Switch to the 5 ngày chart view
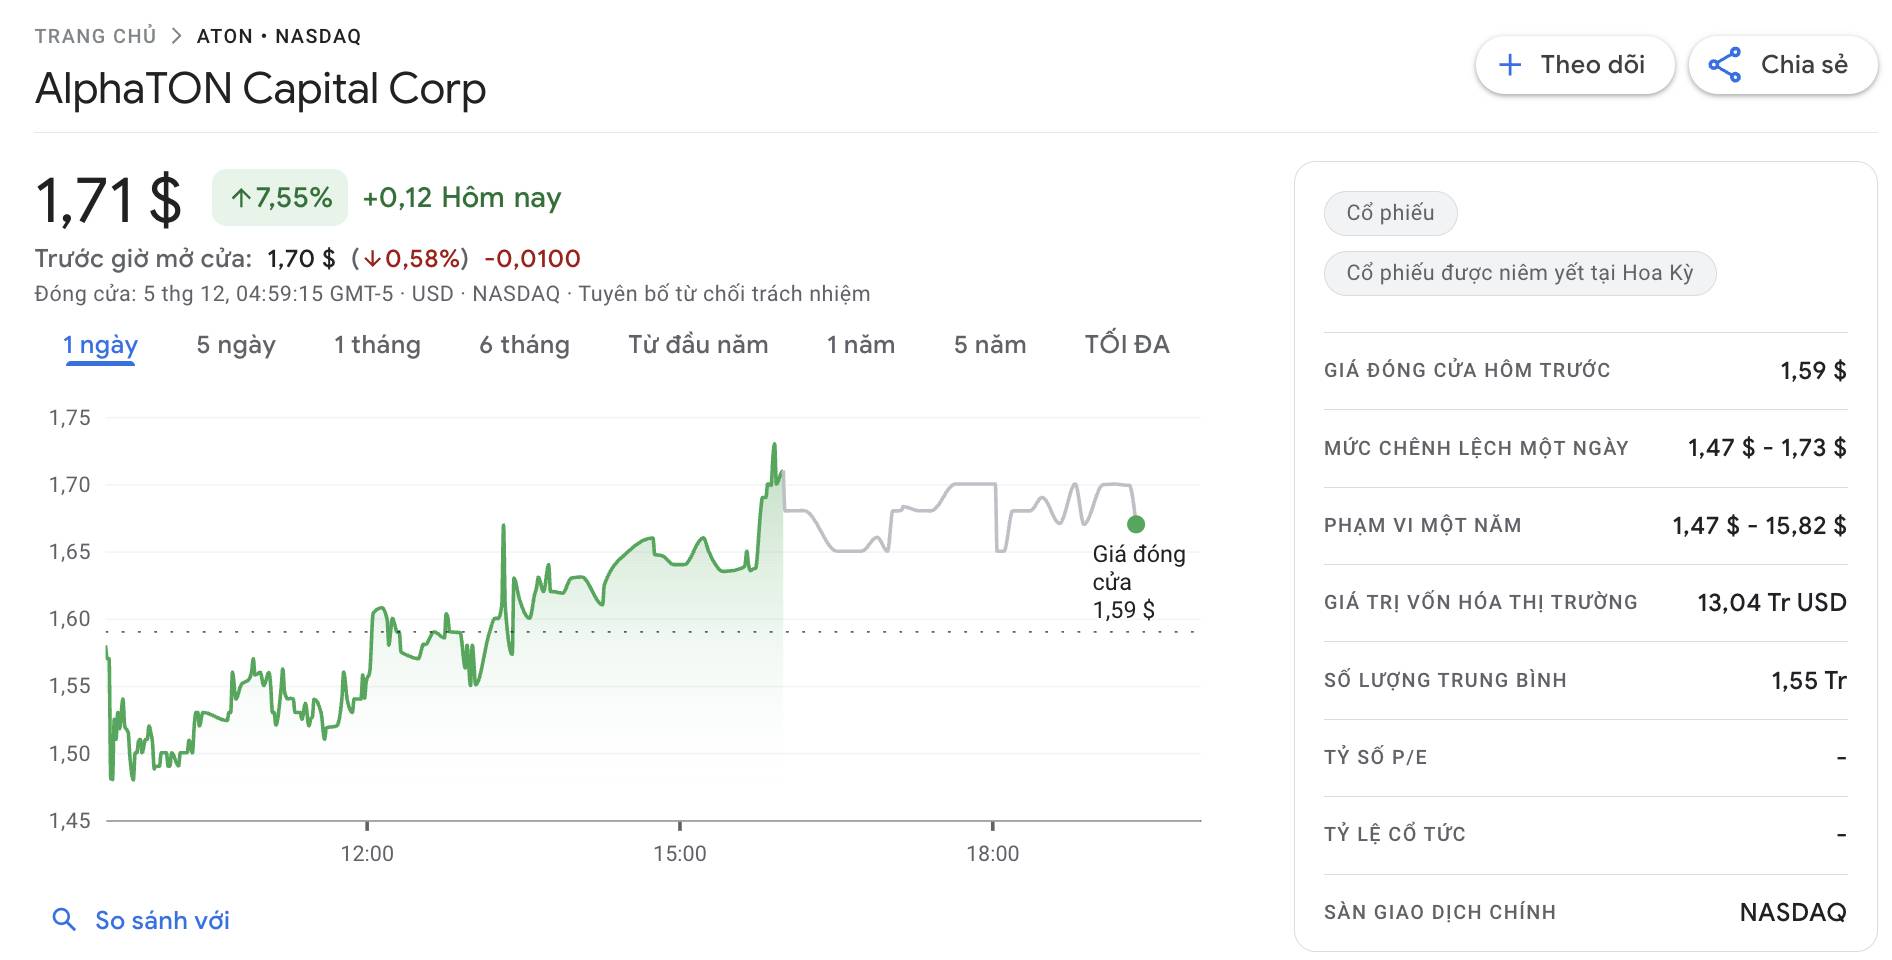The height and width of the screenshot is (960, 1892). [x=235, y=345]
